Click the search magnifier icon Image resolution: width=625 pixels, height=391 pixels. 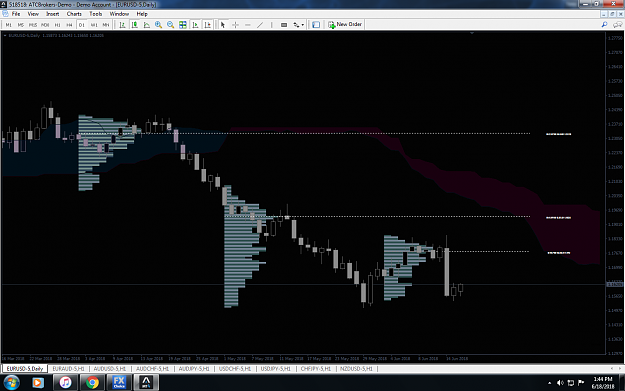(x=604, y=25)
